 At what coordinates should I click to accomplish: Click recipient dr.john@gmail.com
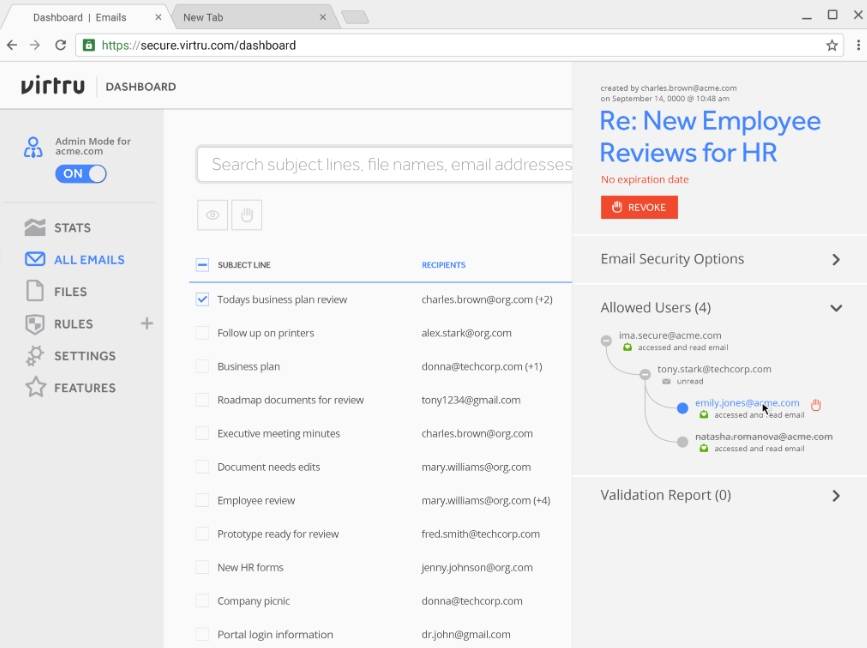pos(466,635)
